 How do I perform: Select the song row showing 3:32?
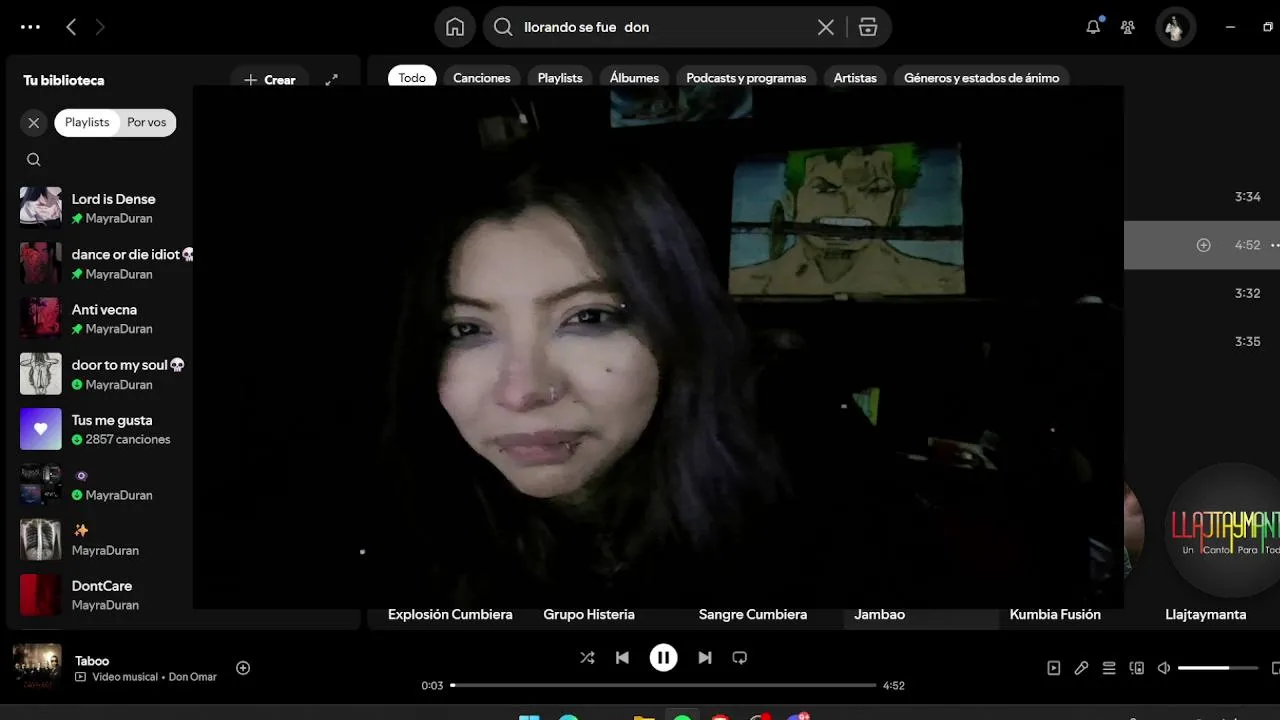click(1202, 293)
